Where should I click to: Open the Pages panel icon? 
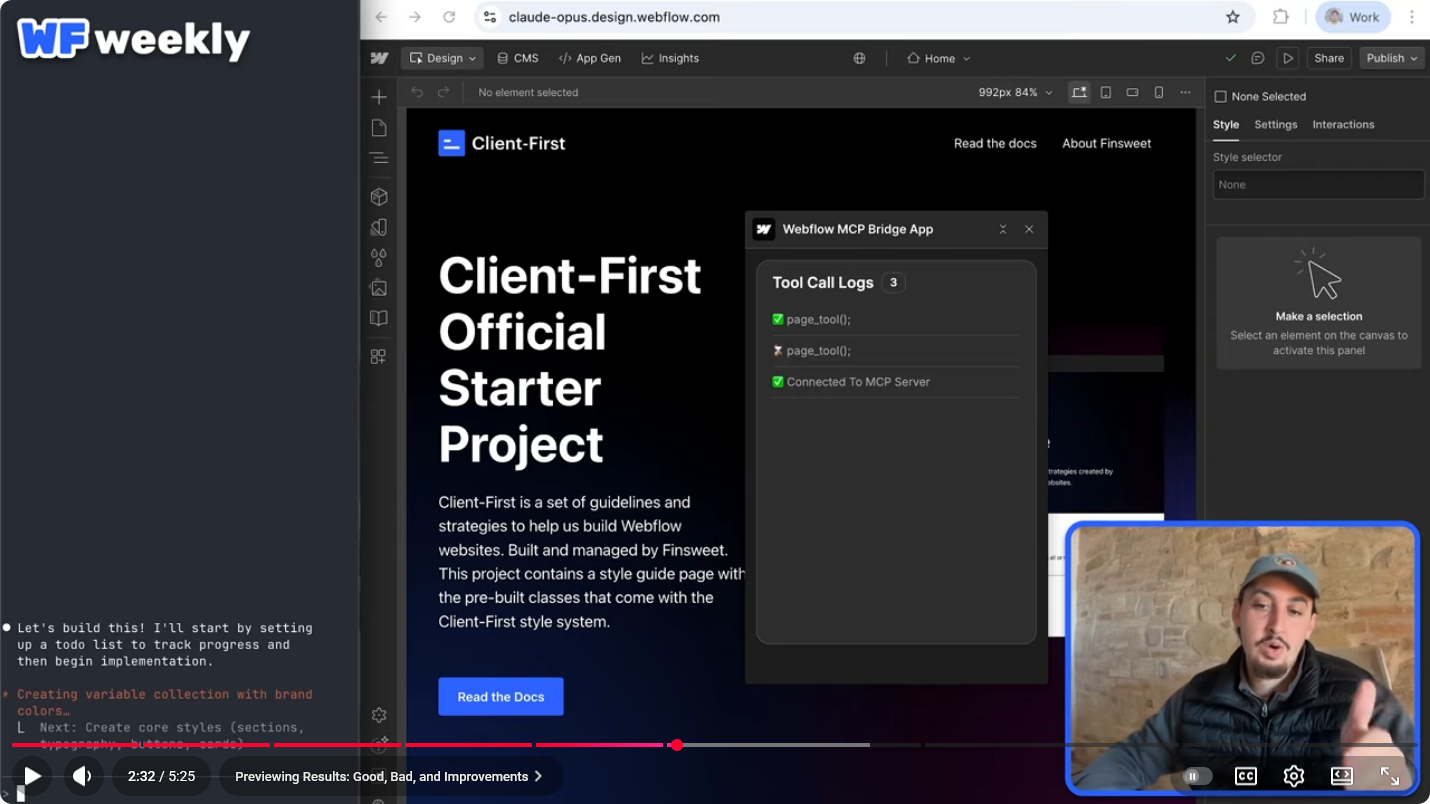coord(379,128)
